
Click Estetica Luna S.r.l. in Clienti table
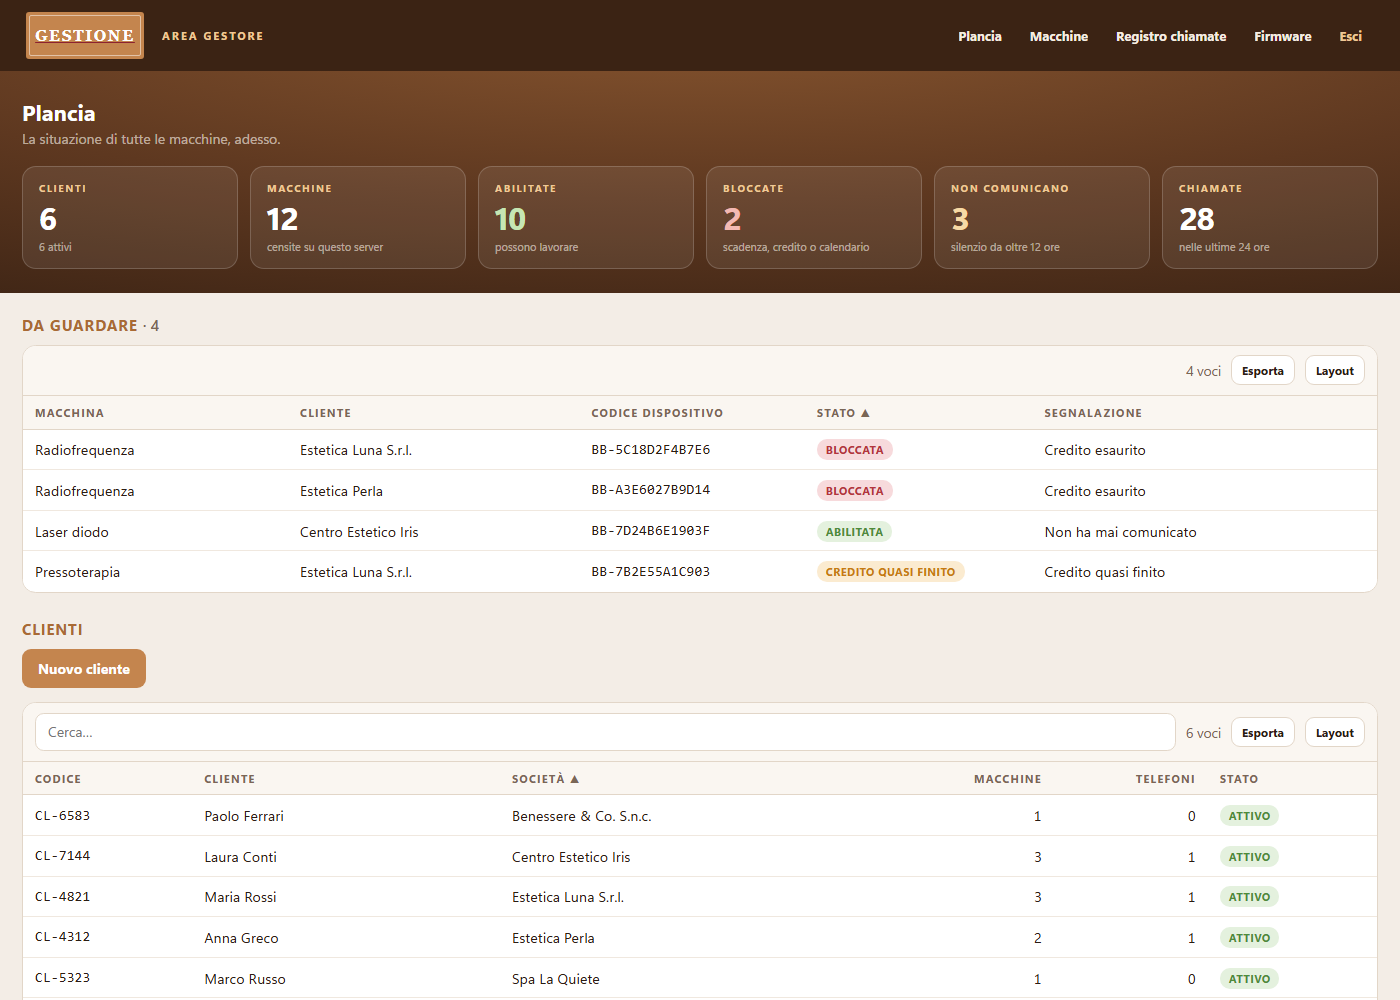click(x=568, y=897)
